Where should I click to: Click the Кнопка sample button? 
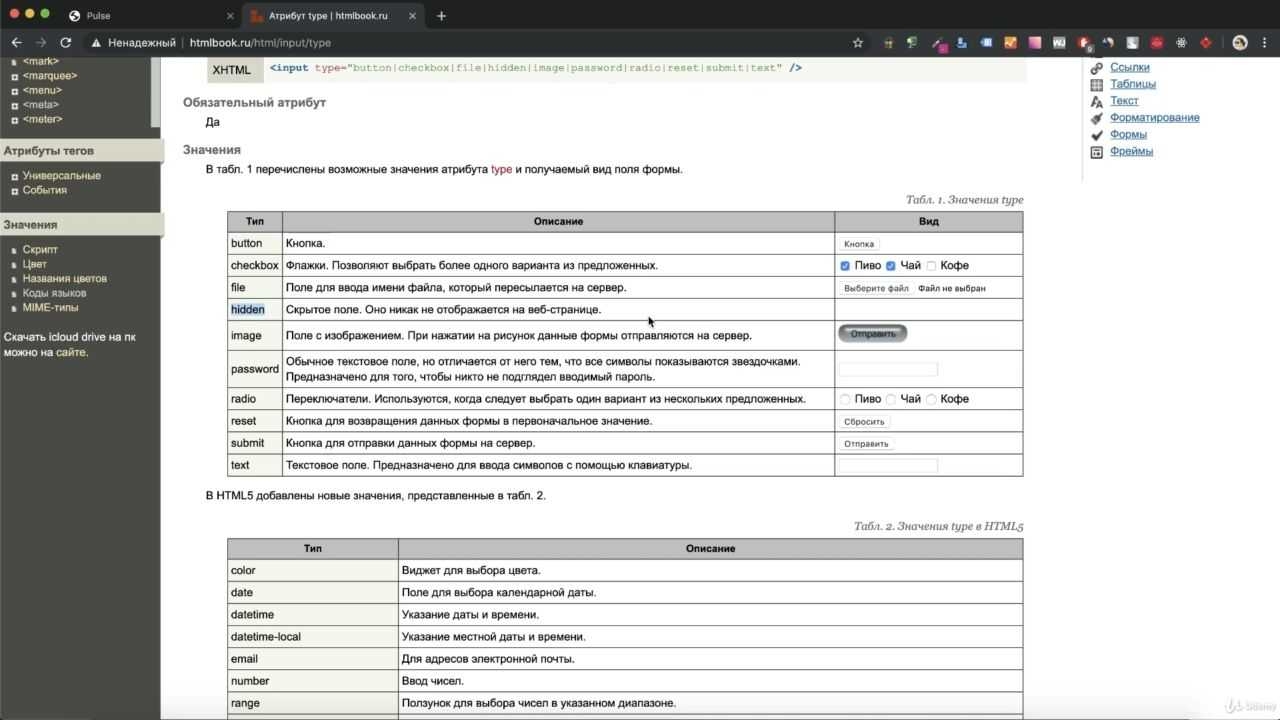859,243
